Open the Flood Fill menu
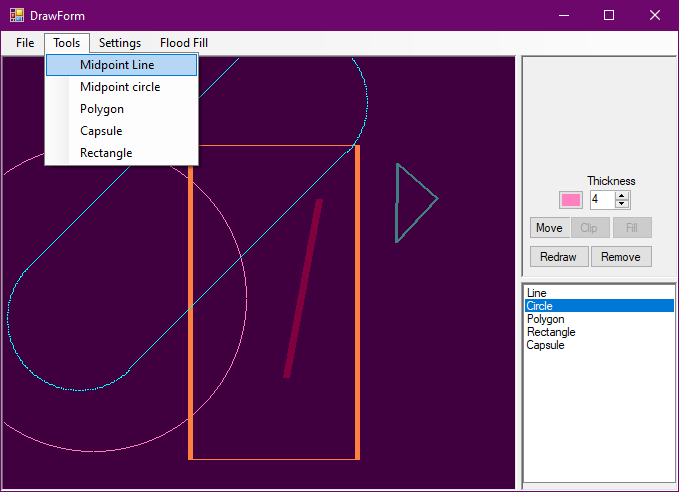Screen dimensions: 679x492 click(184, 43)
